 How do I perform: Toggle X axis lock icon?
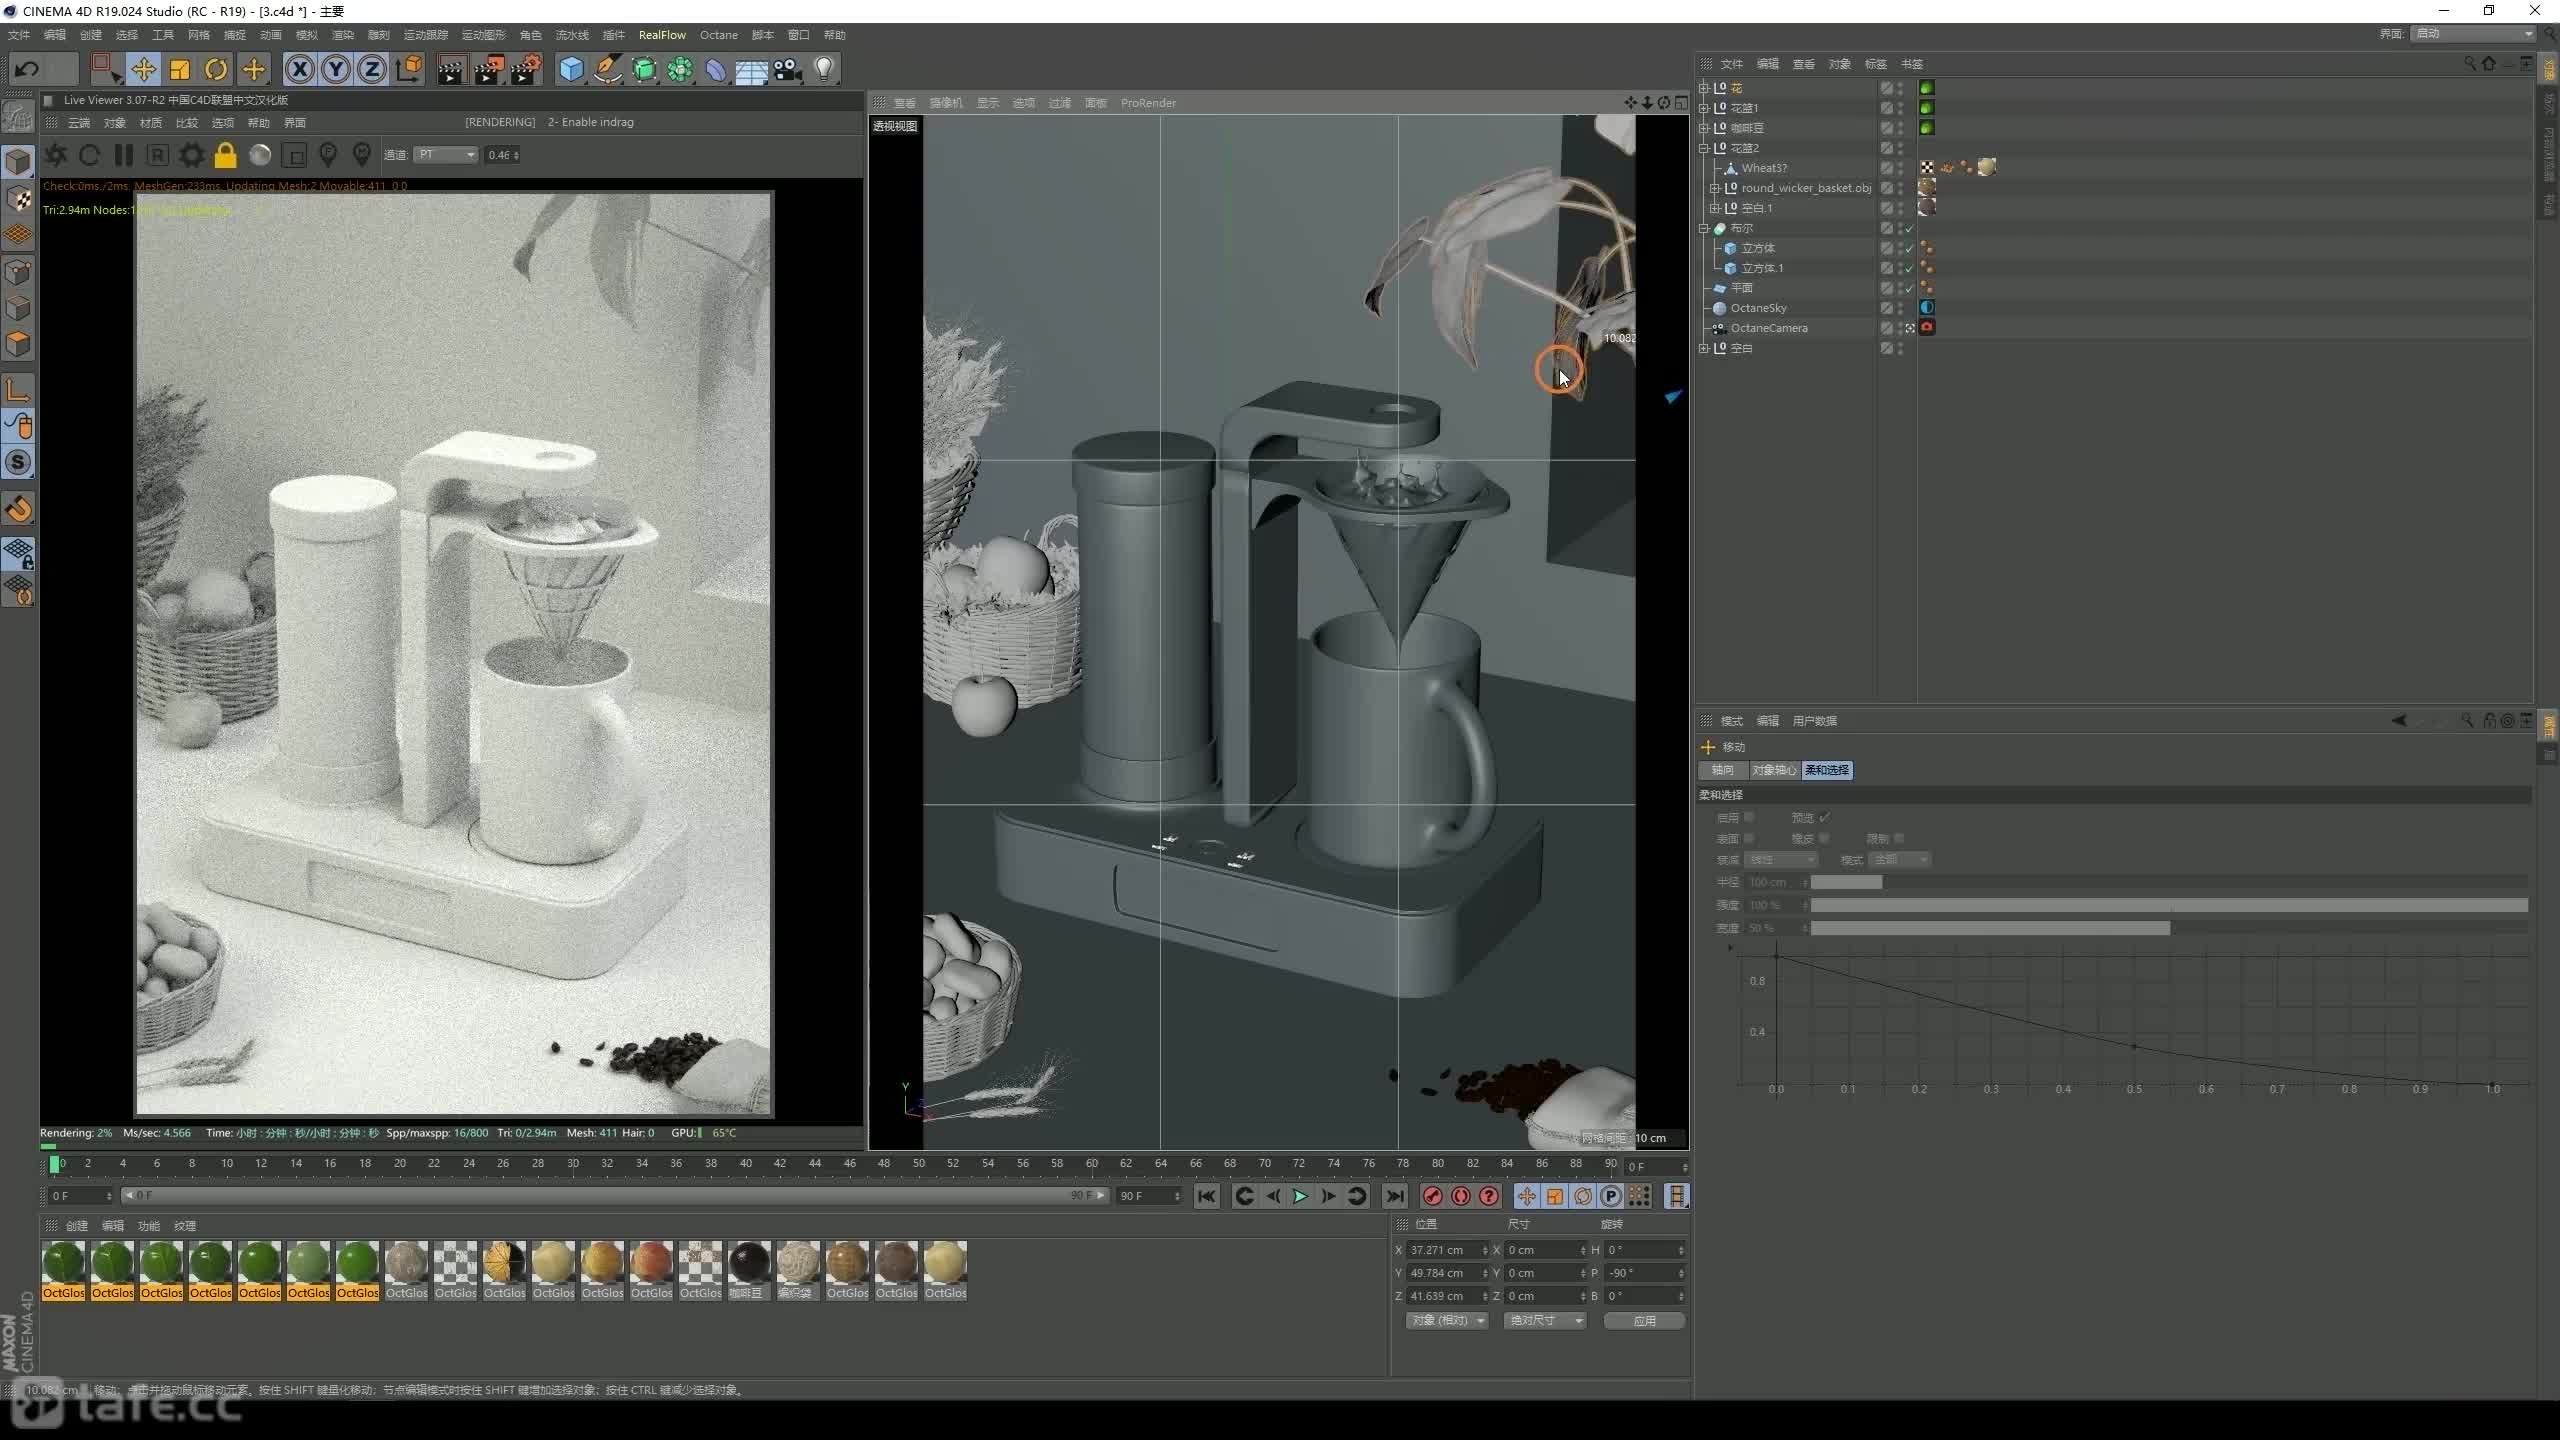tap(300, 69)
